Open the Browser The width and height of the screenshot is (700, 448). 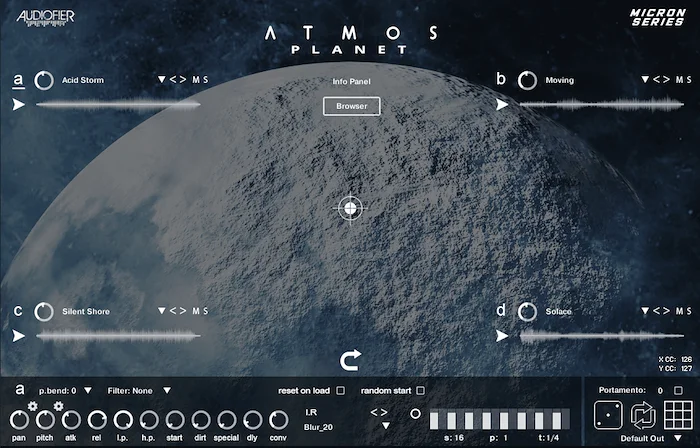click(x=352, y=106)
